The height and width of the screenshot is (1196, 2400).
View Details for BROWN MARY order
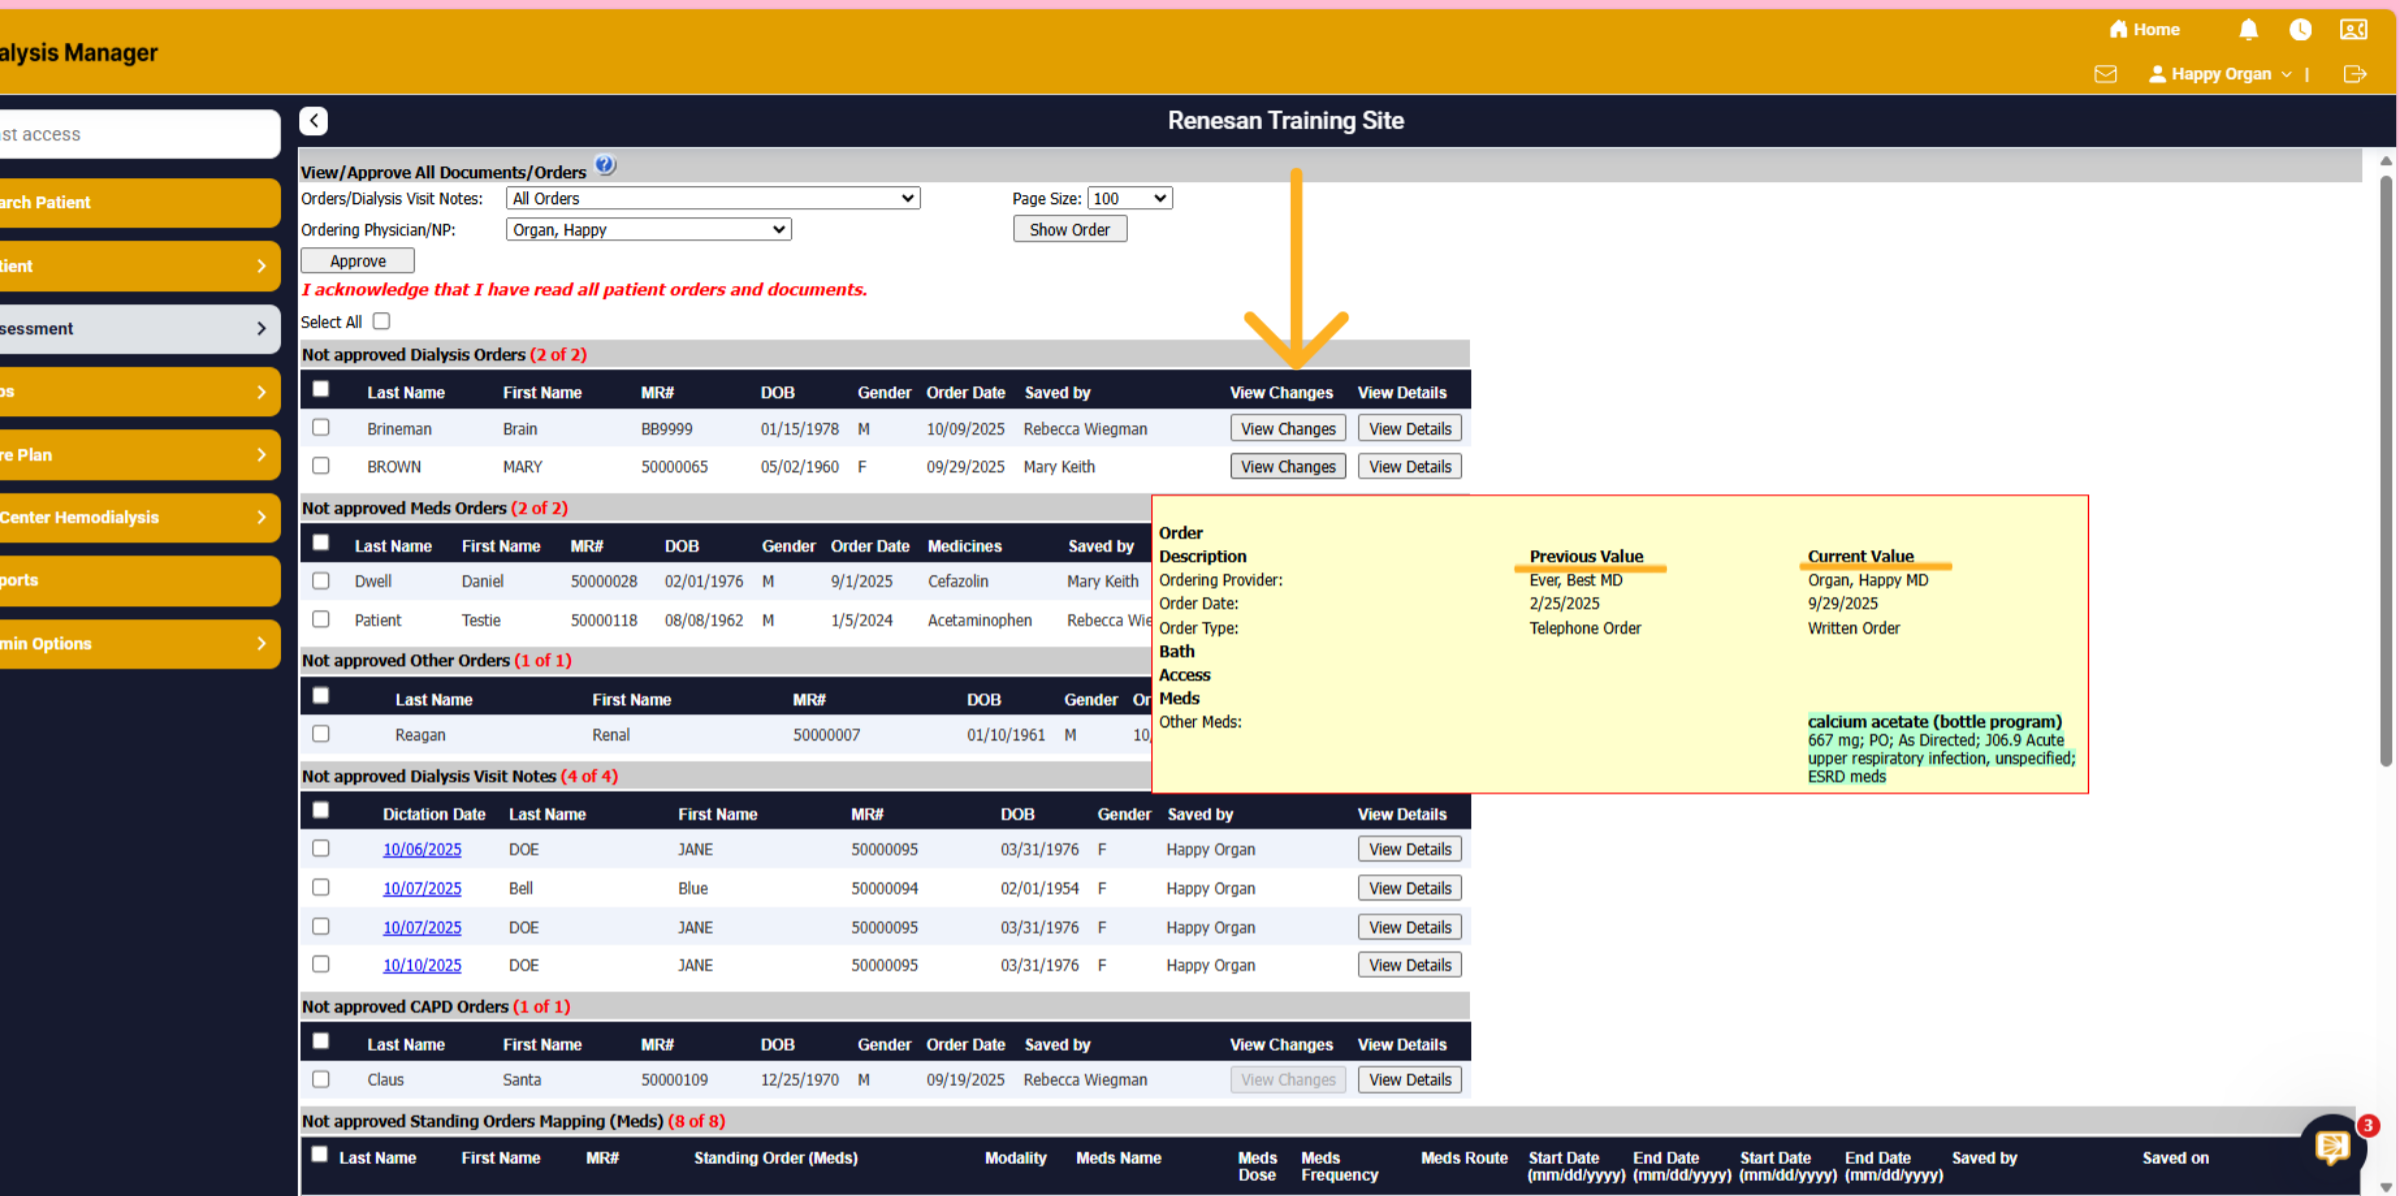1410,466
